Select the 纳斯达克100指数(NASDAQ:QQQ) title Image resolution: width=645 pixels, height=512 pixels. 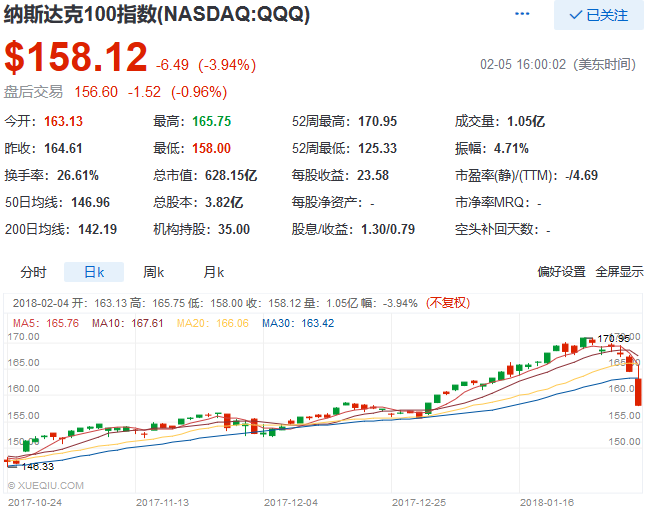157,15
